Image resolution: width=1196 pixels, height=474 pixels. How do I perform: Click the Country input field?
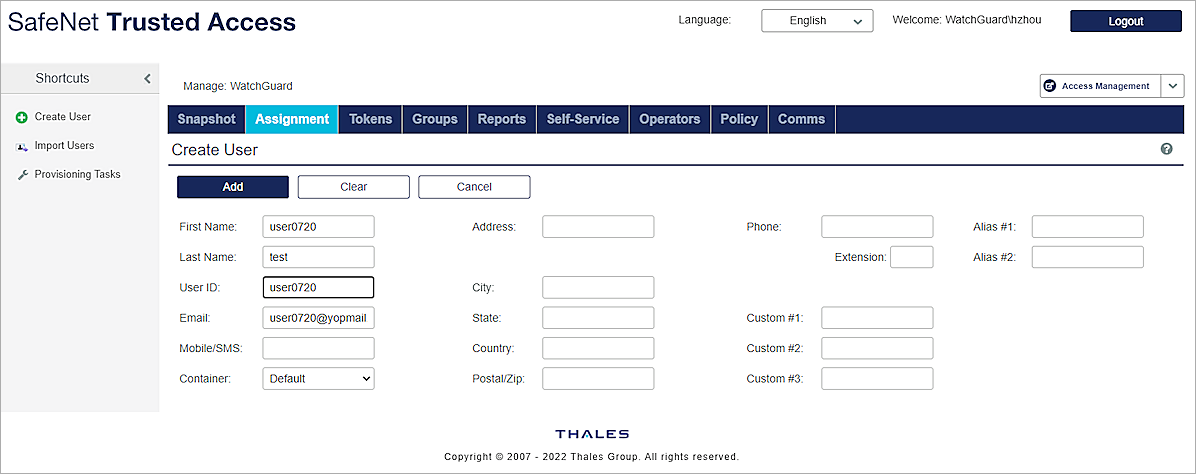click(x=598, y=348)
